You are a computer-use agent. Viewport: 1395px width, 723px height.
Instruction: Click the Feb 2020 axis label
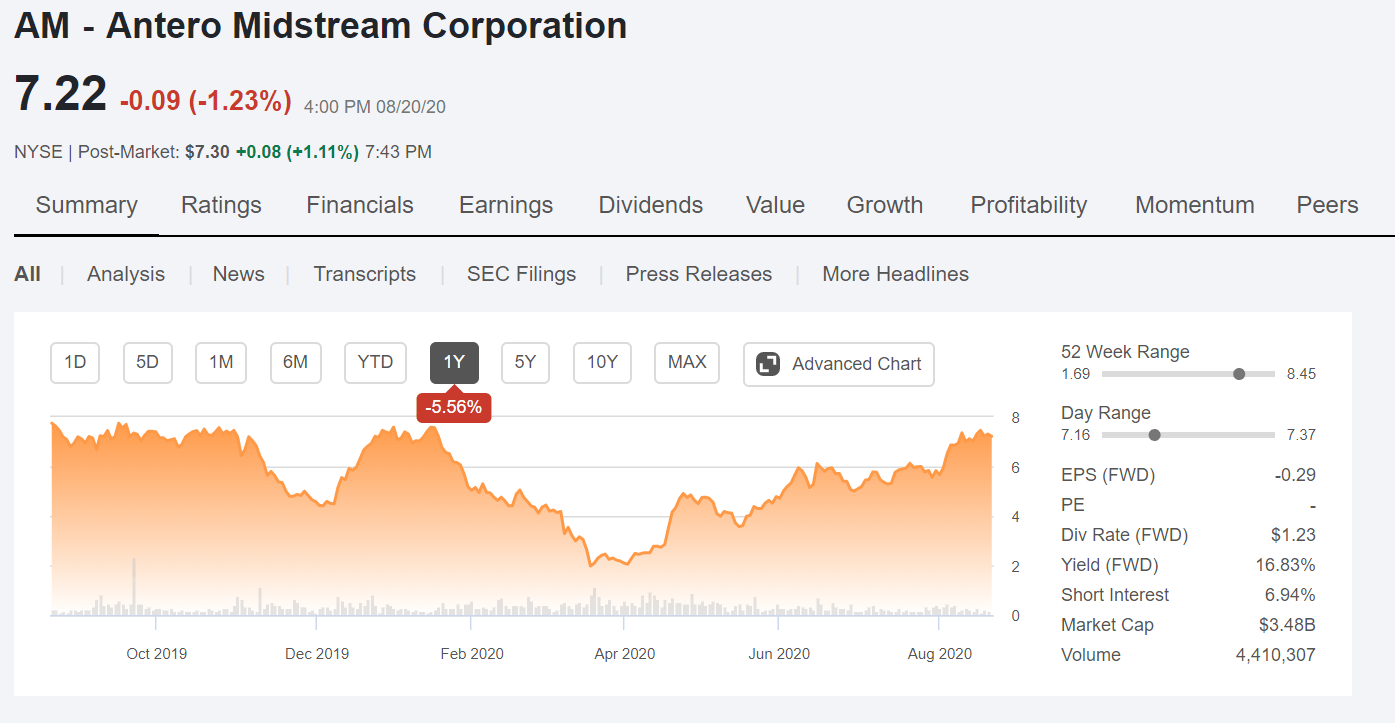472,654
